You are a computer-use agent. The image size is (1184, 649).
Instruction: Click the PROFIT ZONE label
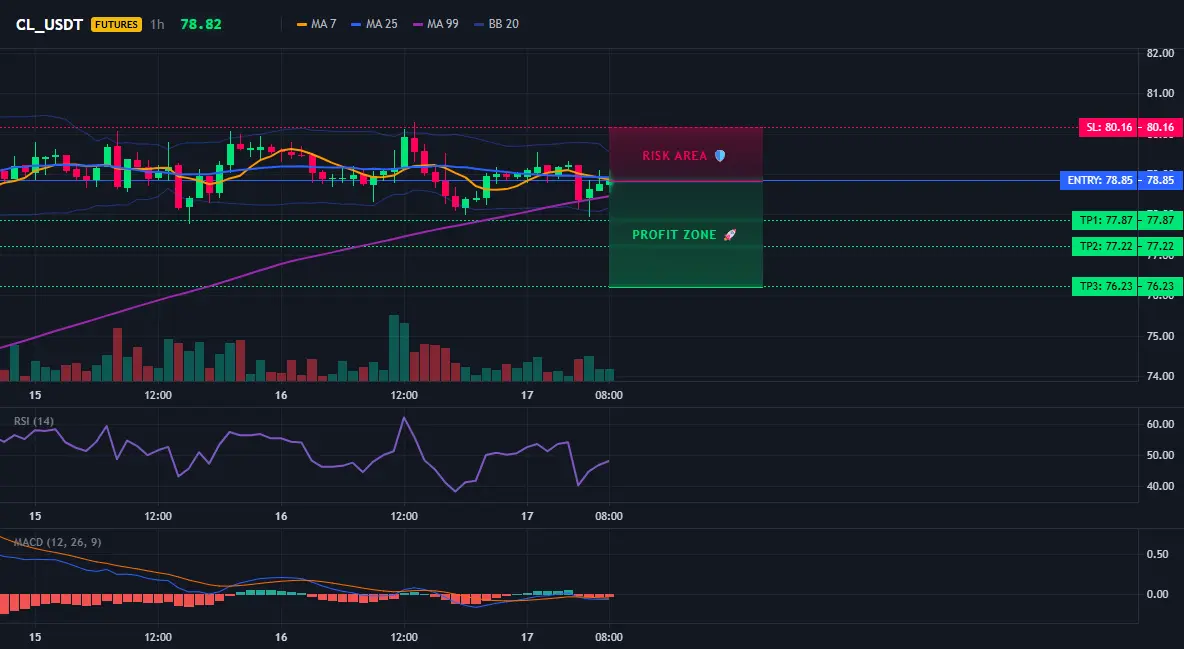pyautogui.click(x=674, y=235)
